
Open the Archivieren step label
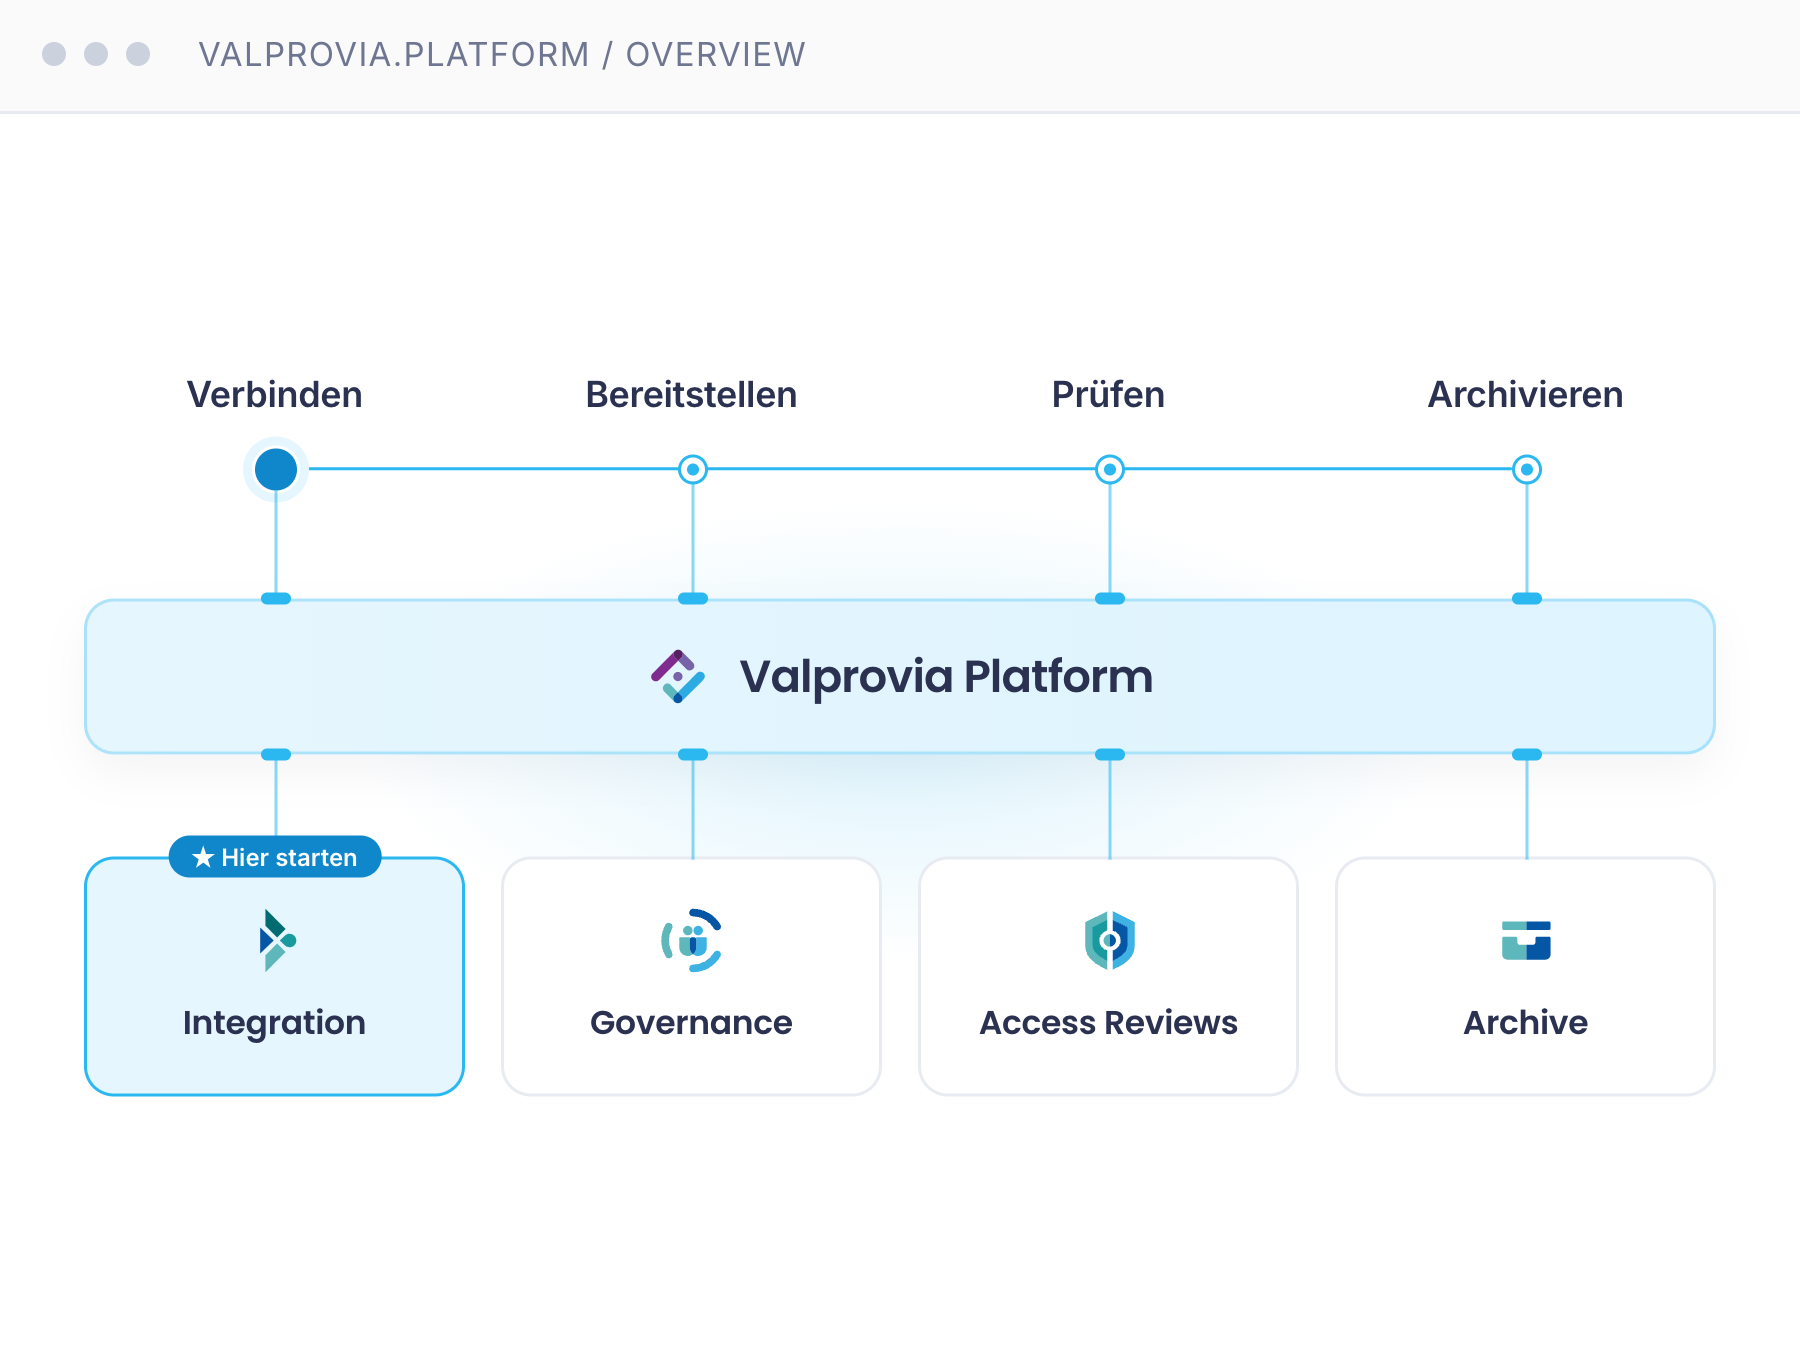tap(1526, 395)
